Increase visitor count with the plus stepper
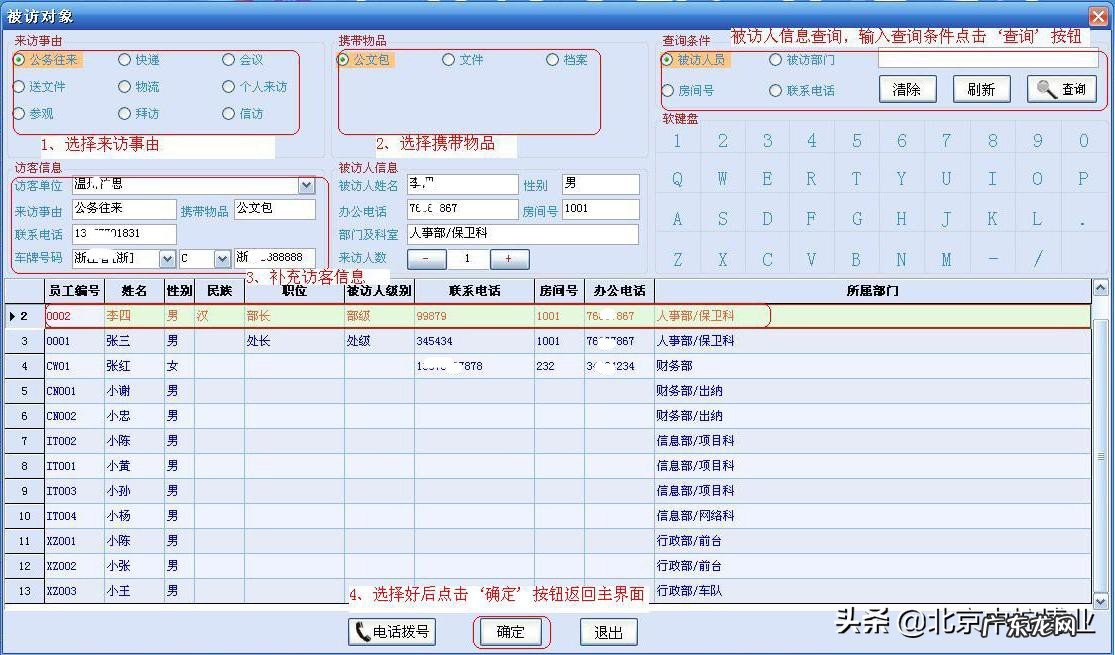 (510, 258)
